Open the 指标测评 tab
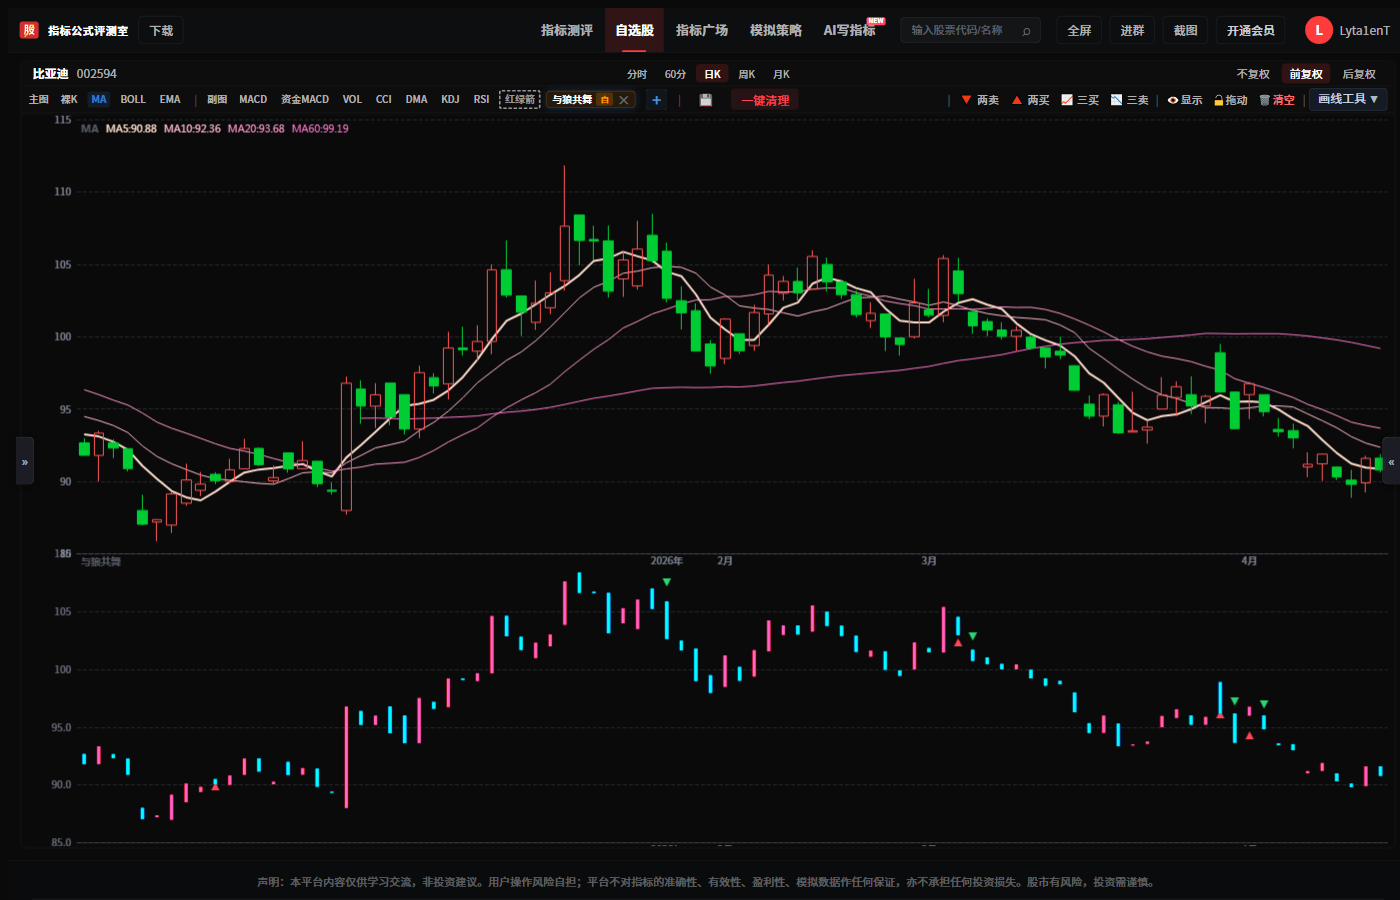Screen dimensions: 1400x900 tap(567, 30)
